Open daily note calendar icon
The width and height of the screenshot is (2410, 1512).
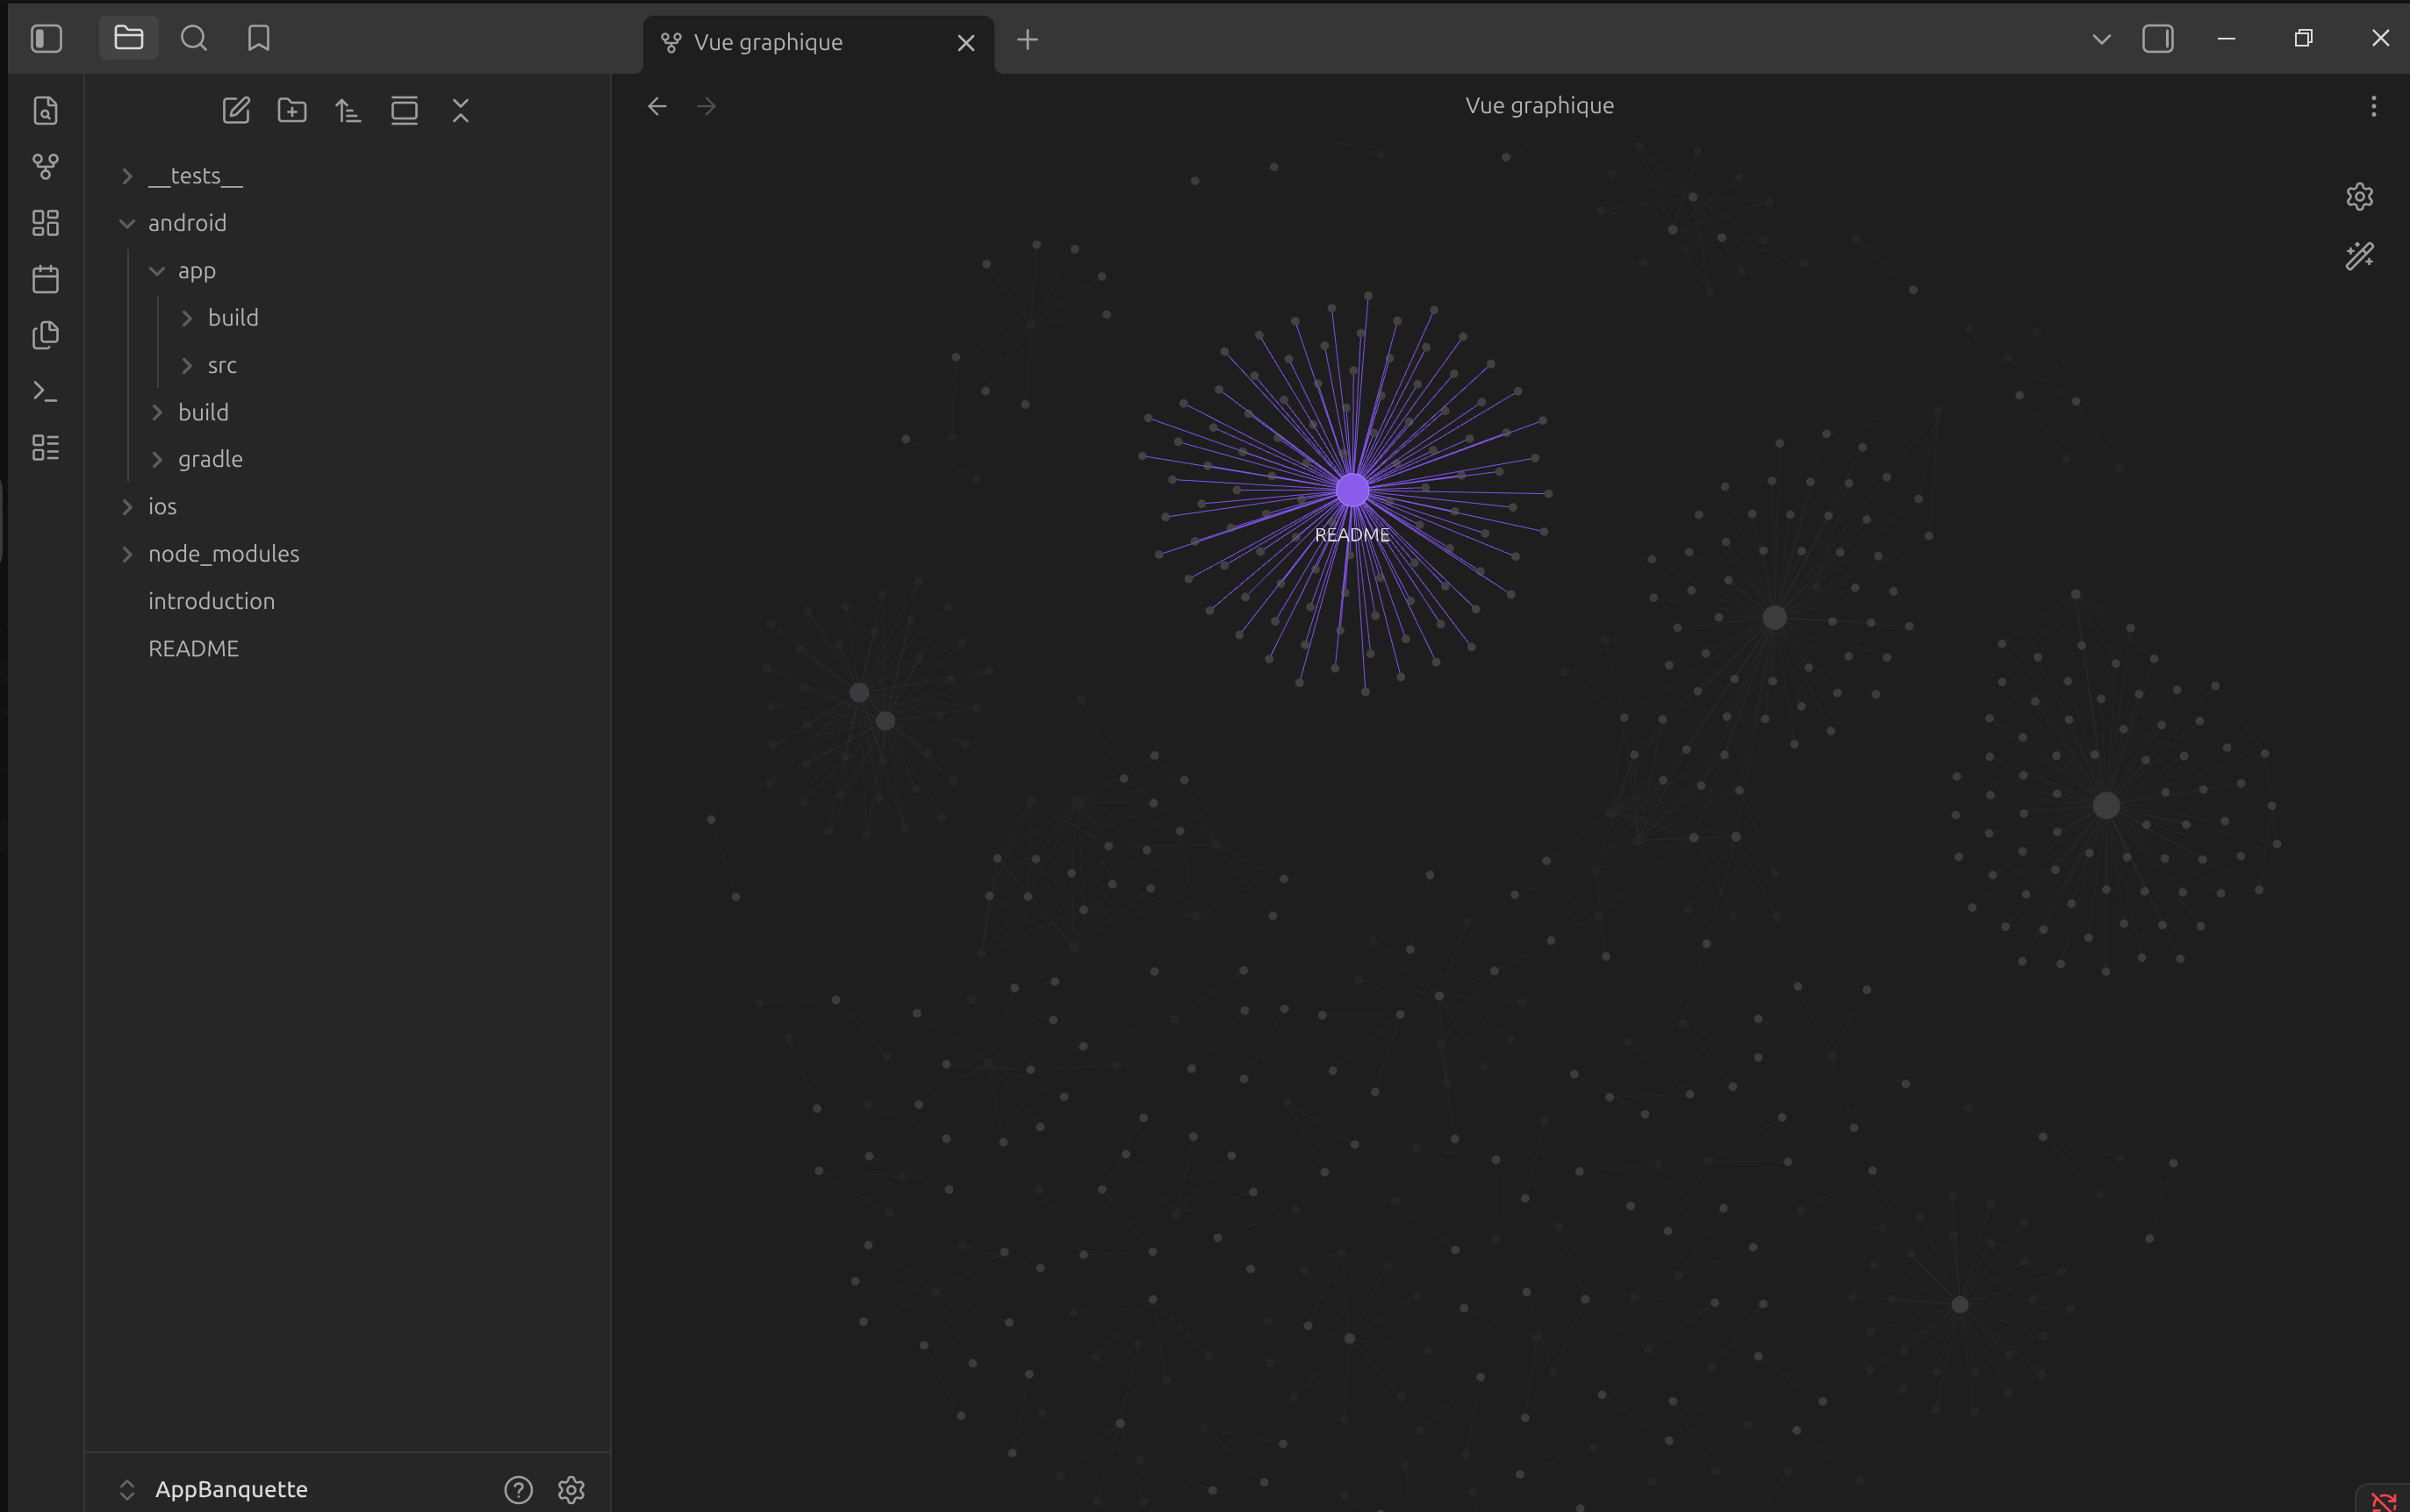click(45, 278)
